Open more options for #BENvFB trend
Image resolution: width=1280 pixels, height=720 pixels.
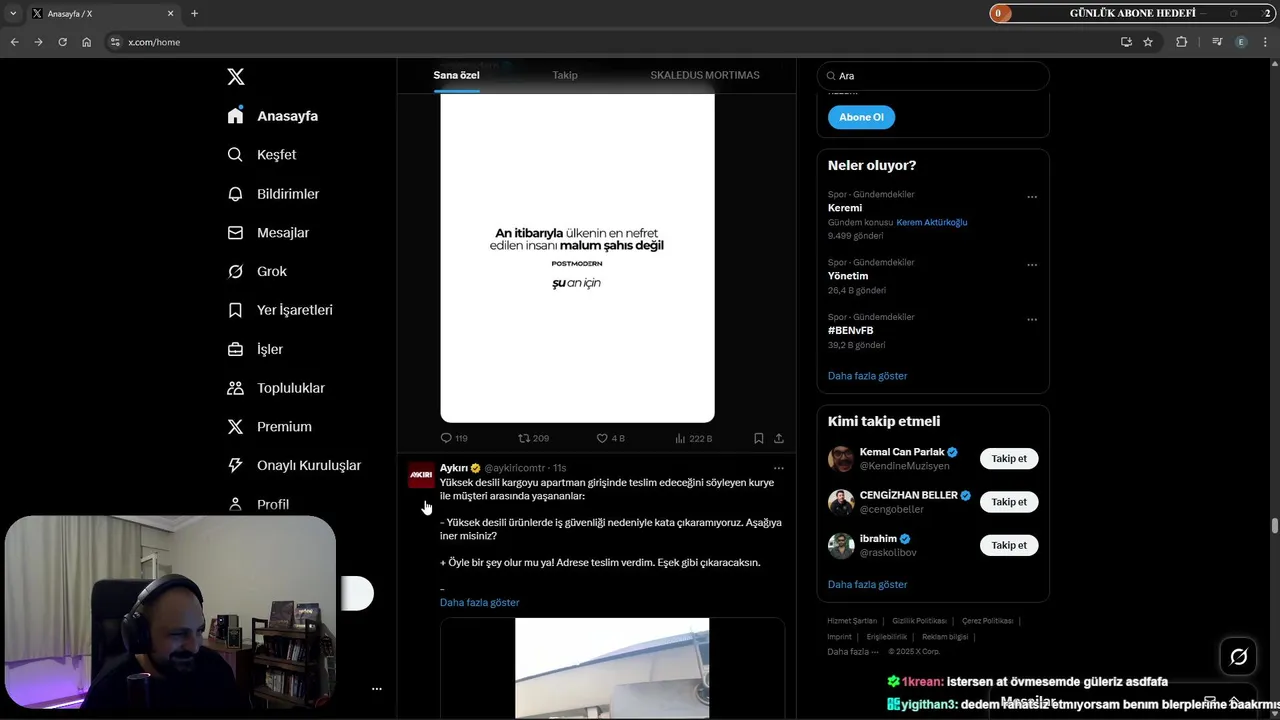pos(1032,320)
